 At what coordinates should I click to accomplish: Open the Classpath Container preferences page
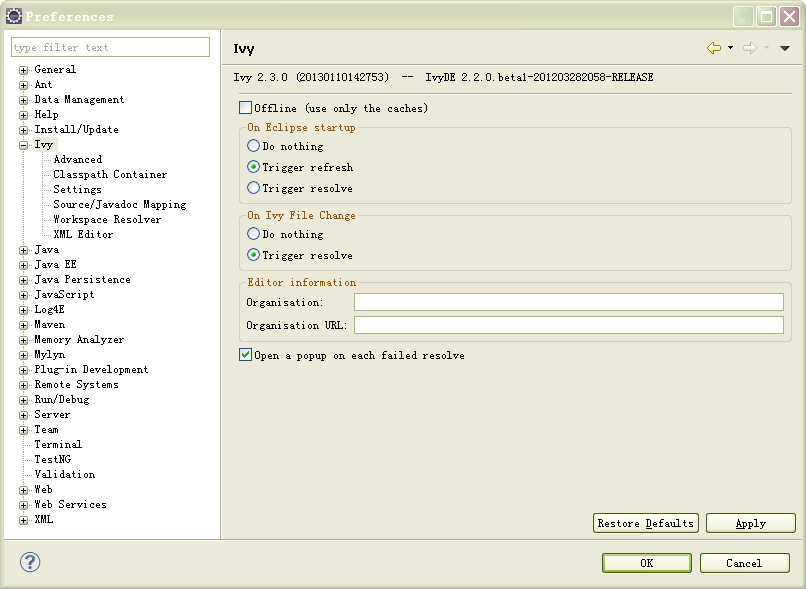tap(110, 174)
